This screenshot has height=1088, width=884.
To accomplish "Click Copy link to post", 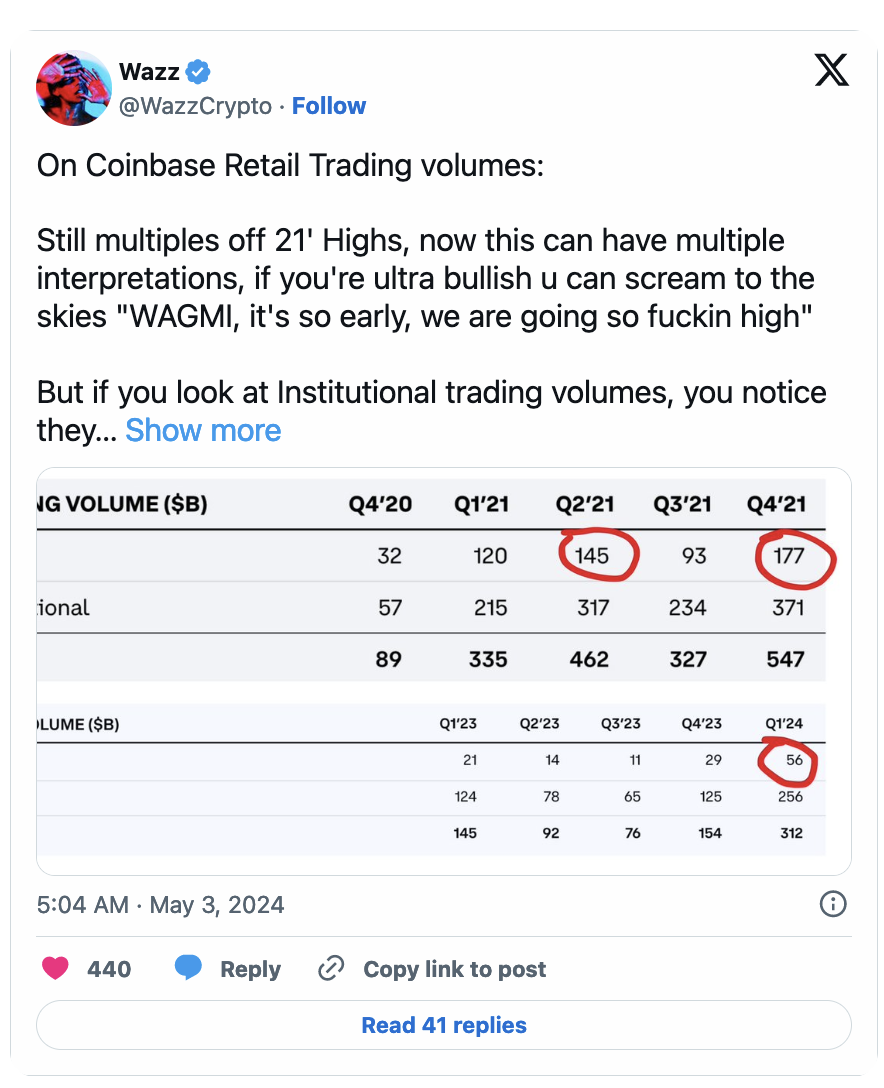I will [454, 968].
